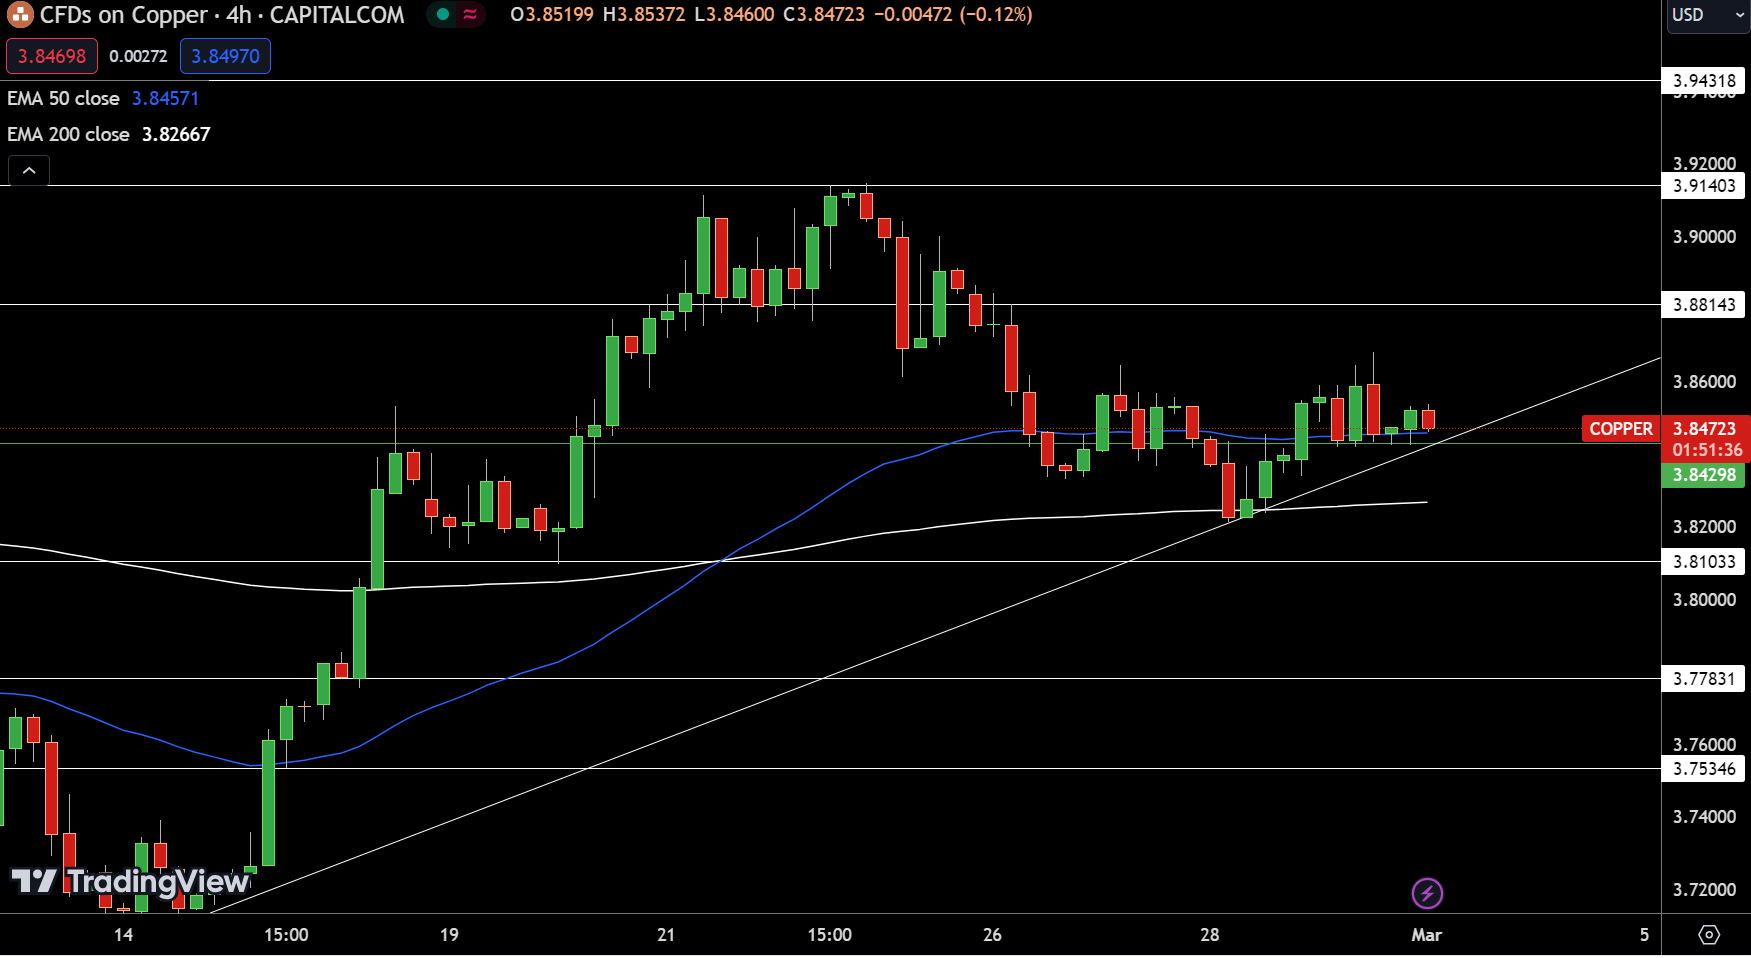
Task: Click the blue buy price 3.84970 button
Action: 225,56
